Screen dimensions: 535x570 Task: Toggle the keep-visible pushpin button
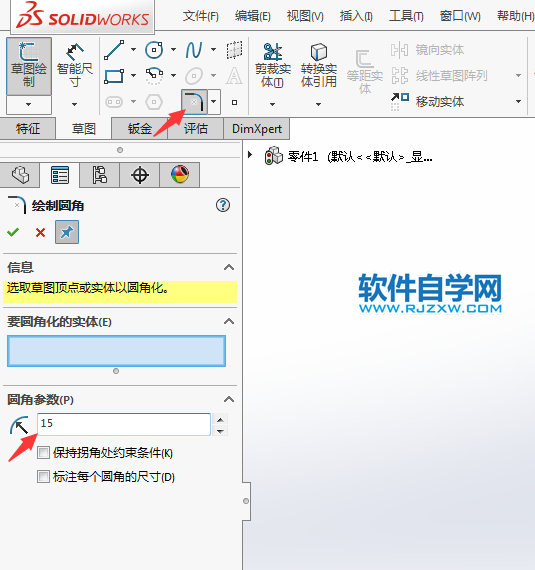[x=67, y=232]
